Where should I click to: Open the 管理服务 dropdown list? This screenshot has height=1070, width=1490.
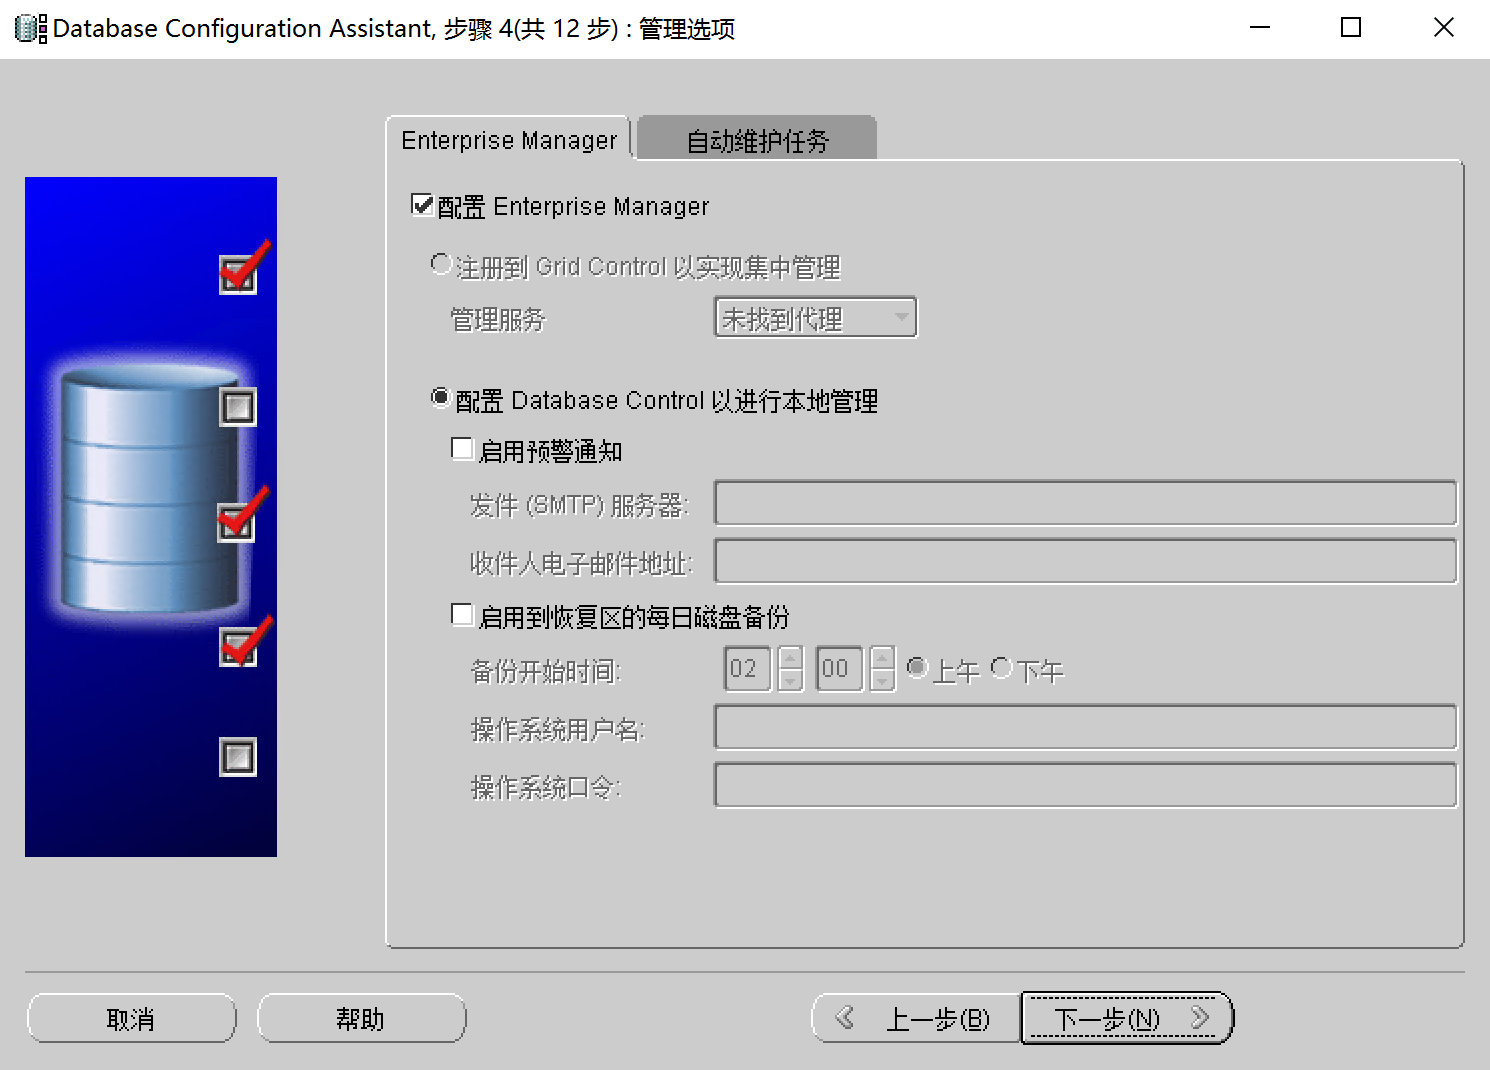click(x=901, y=318)
